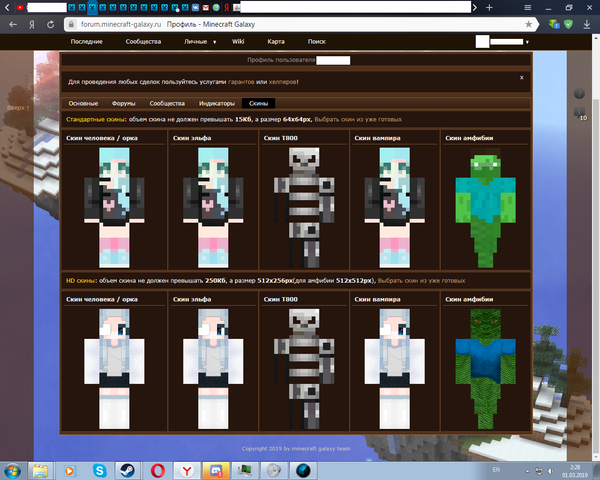600x480 pixels.
Task: Follow the хелперов link
Action: (282, 82)
